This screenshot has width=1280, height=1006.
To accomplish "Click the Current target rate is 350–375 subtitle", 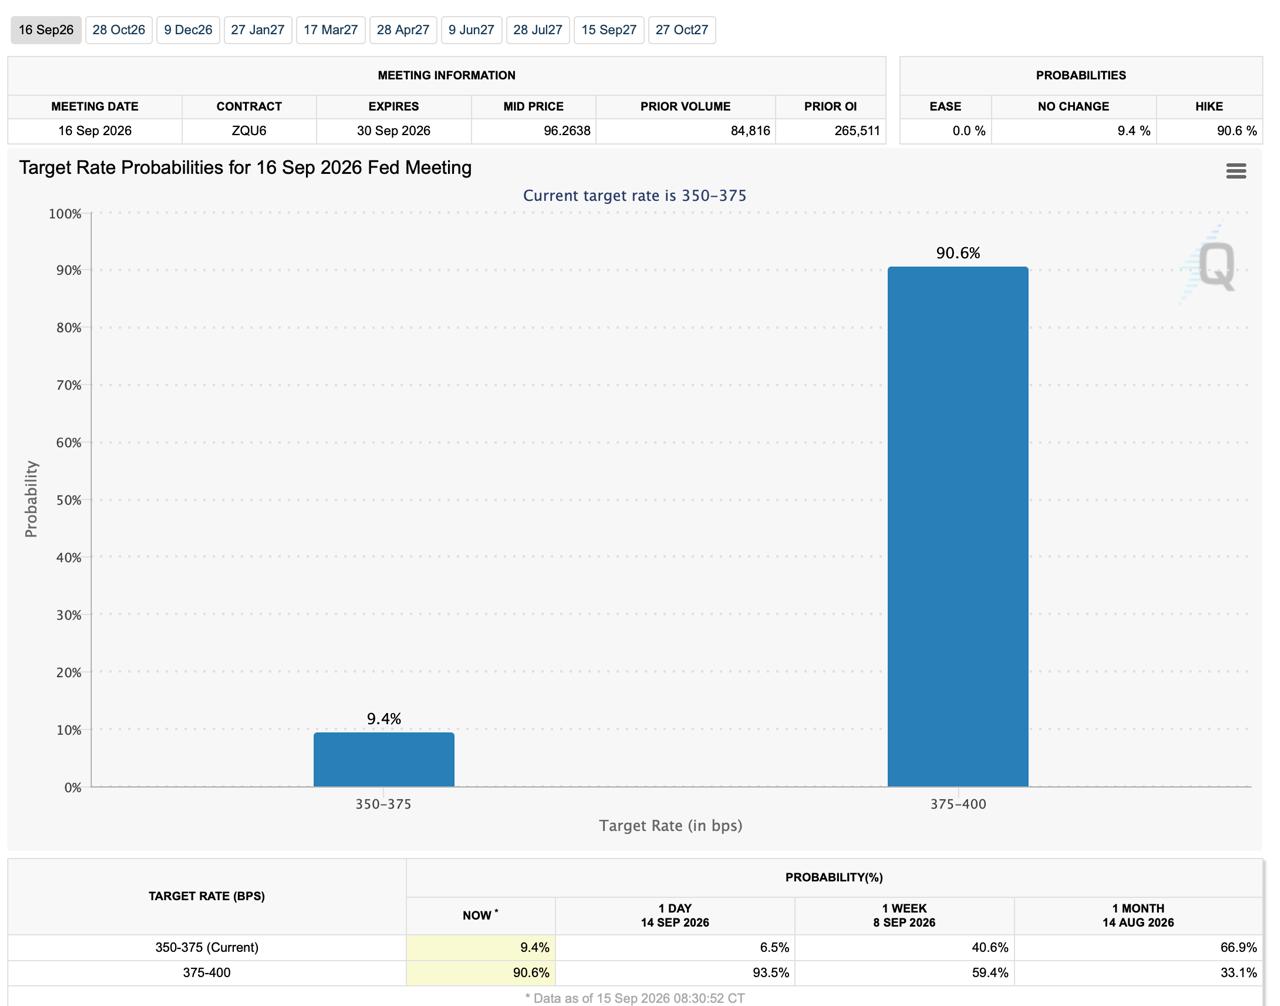I will pyautogui.click(x=635, y=196).
